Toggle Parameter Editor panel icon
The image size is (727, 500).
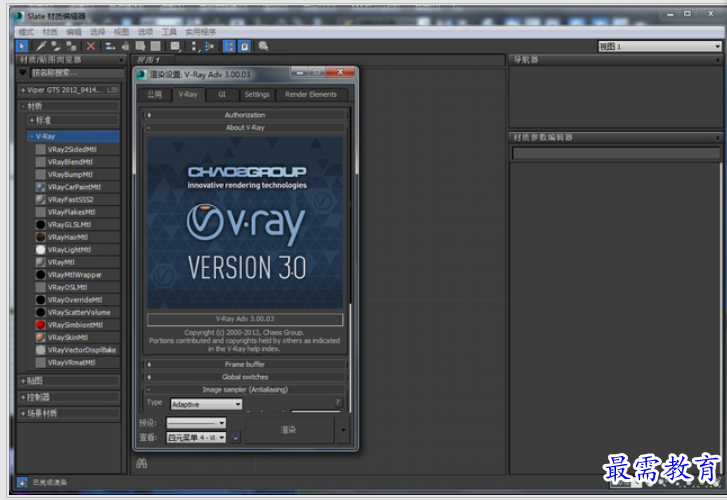coord(244,46)
